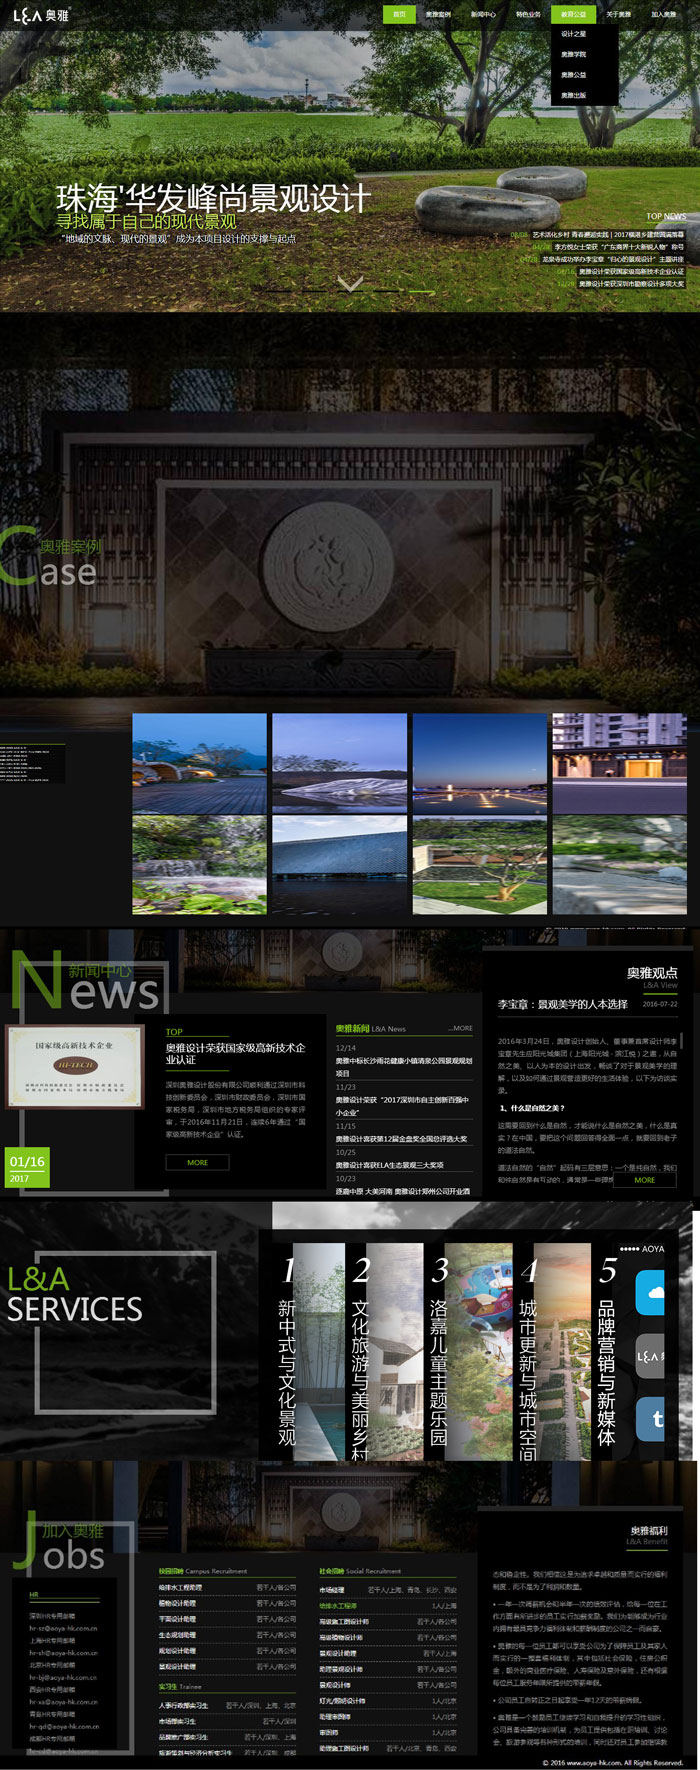Open the blue cloud app icon
700x1770 pixels.
point(651,1293)
